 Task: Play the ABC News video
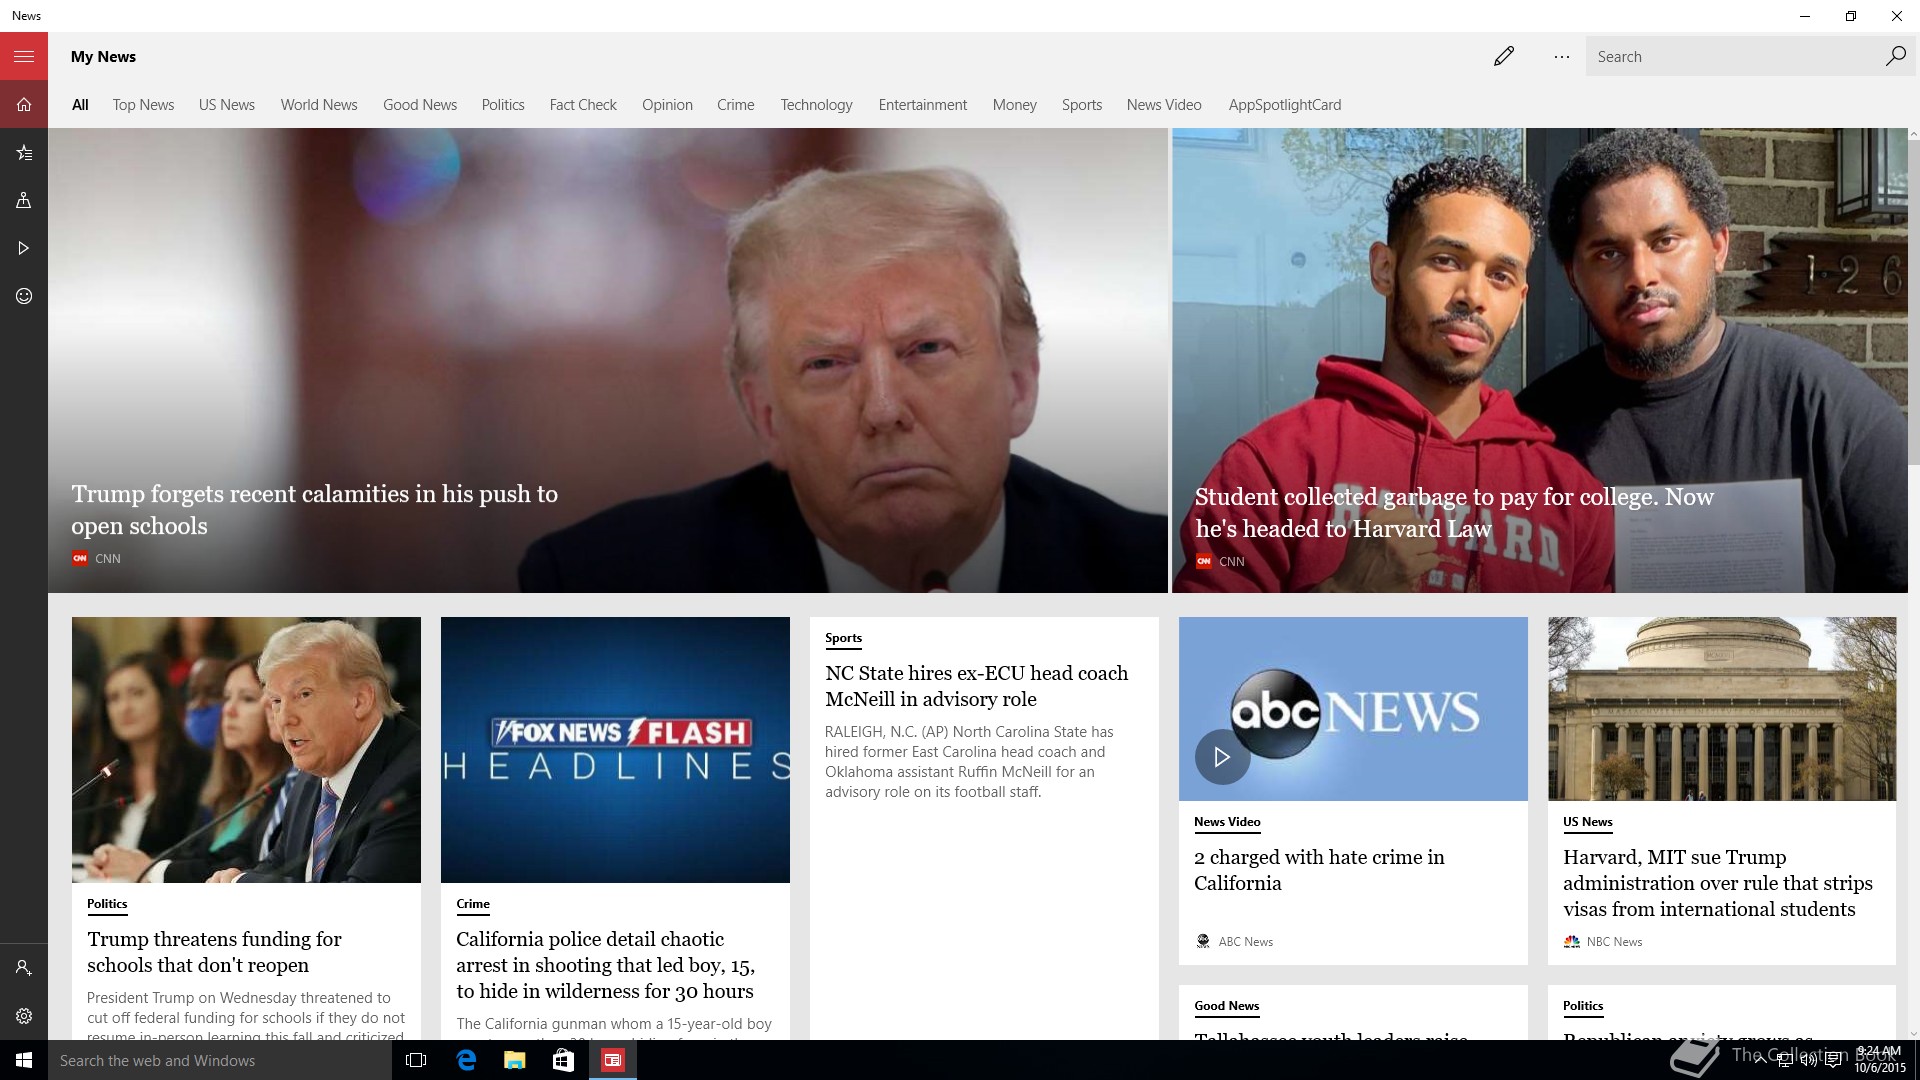click(1222, 757)
